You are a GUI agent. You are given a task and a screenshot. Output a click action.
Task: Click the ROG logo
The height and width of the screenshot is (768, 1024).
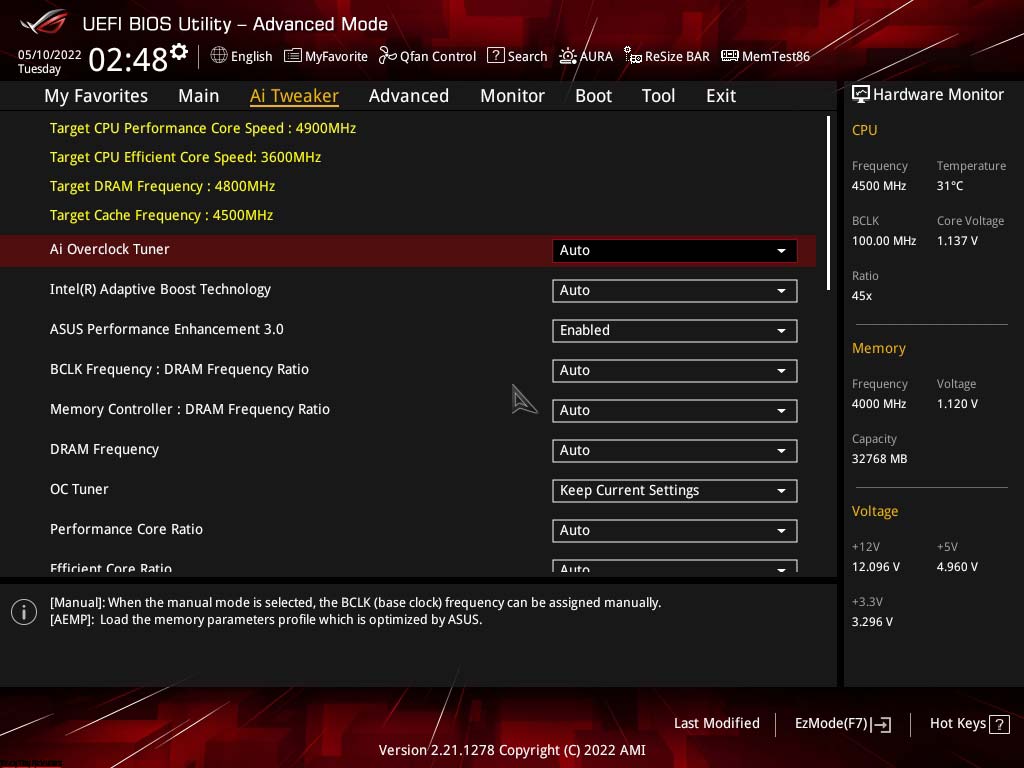44,23
